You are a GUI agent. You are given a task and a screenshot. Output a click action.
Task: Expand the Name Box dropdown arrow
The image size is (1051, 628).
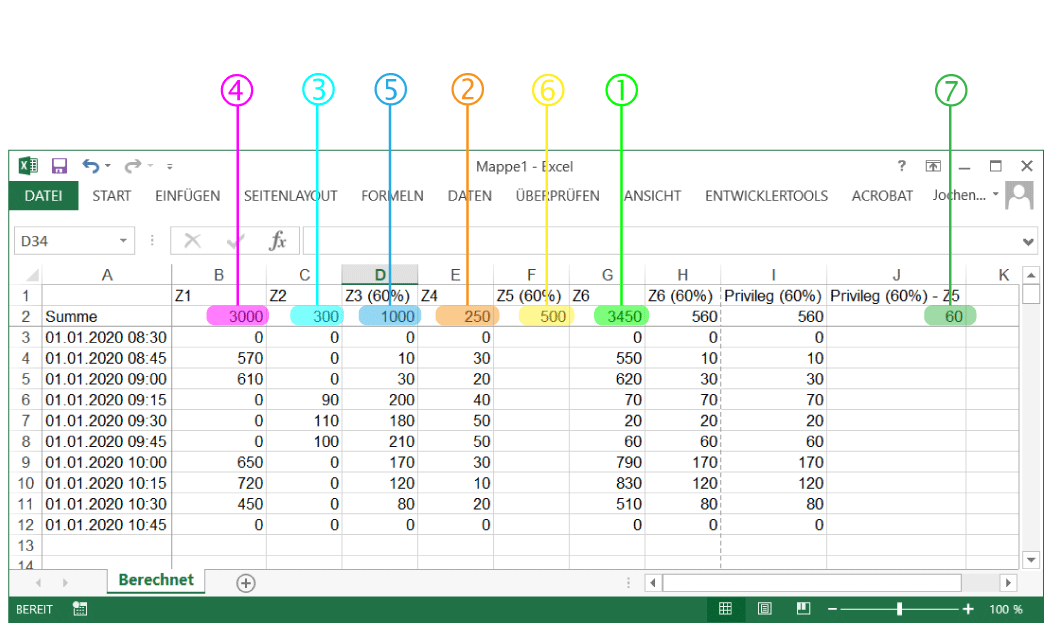pyautogui.click(x=124, y=241)
